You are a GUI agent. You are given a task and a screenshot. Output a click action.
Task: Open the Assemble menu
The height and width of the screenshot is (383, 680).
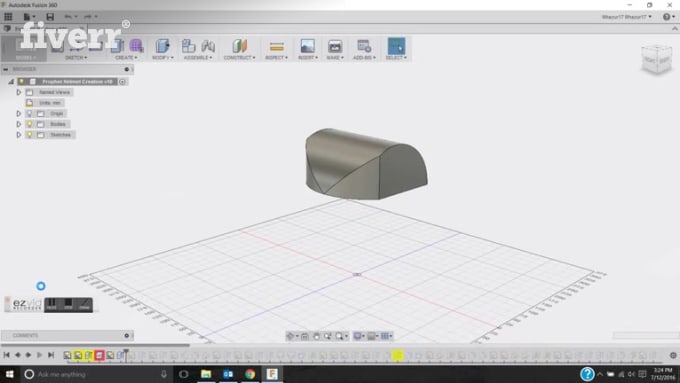[198, 57]
